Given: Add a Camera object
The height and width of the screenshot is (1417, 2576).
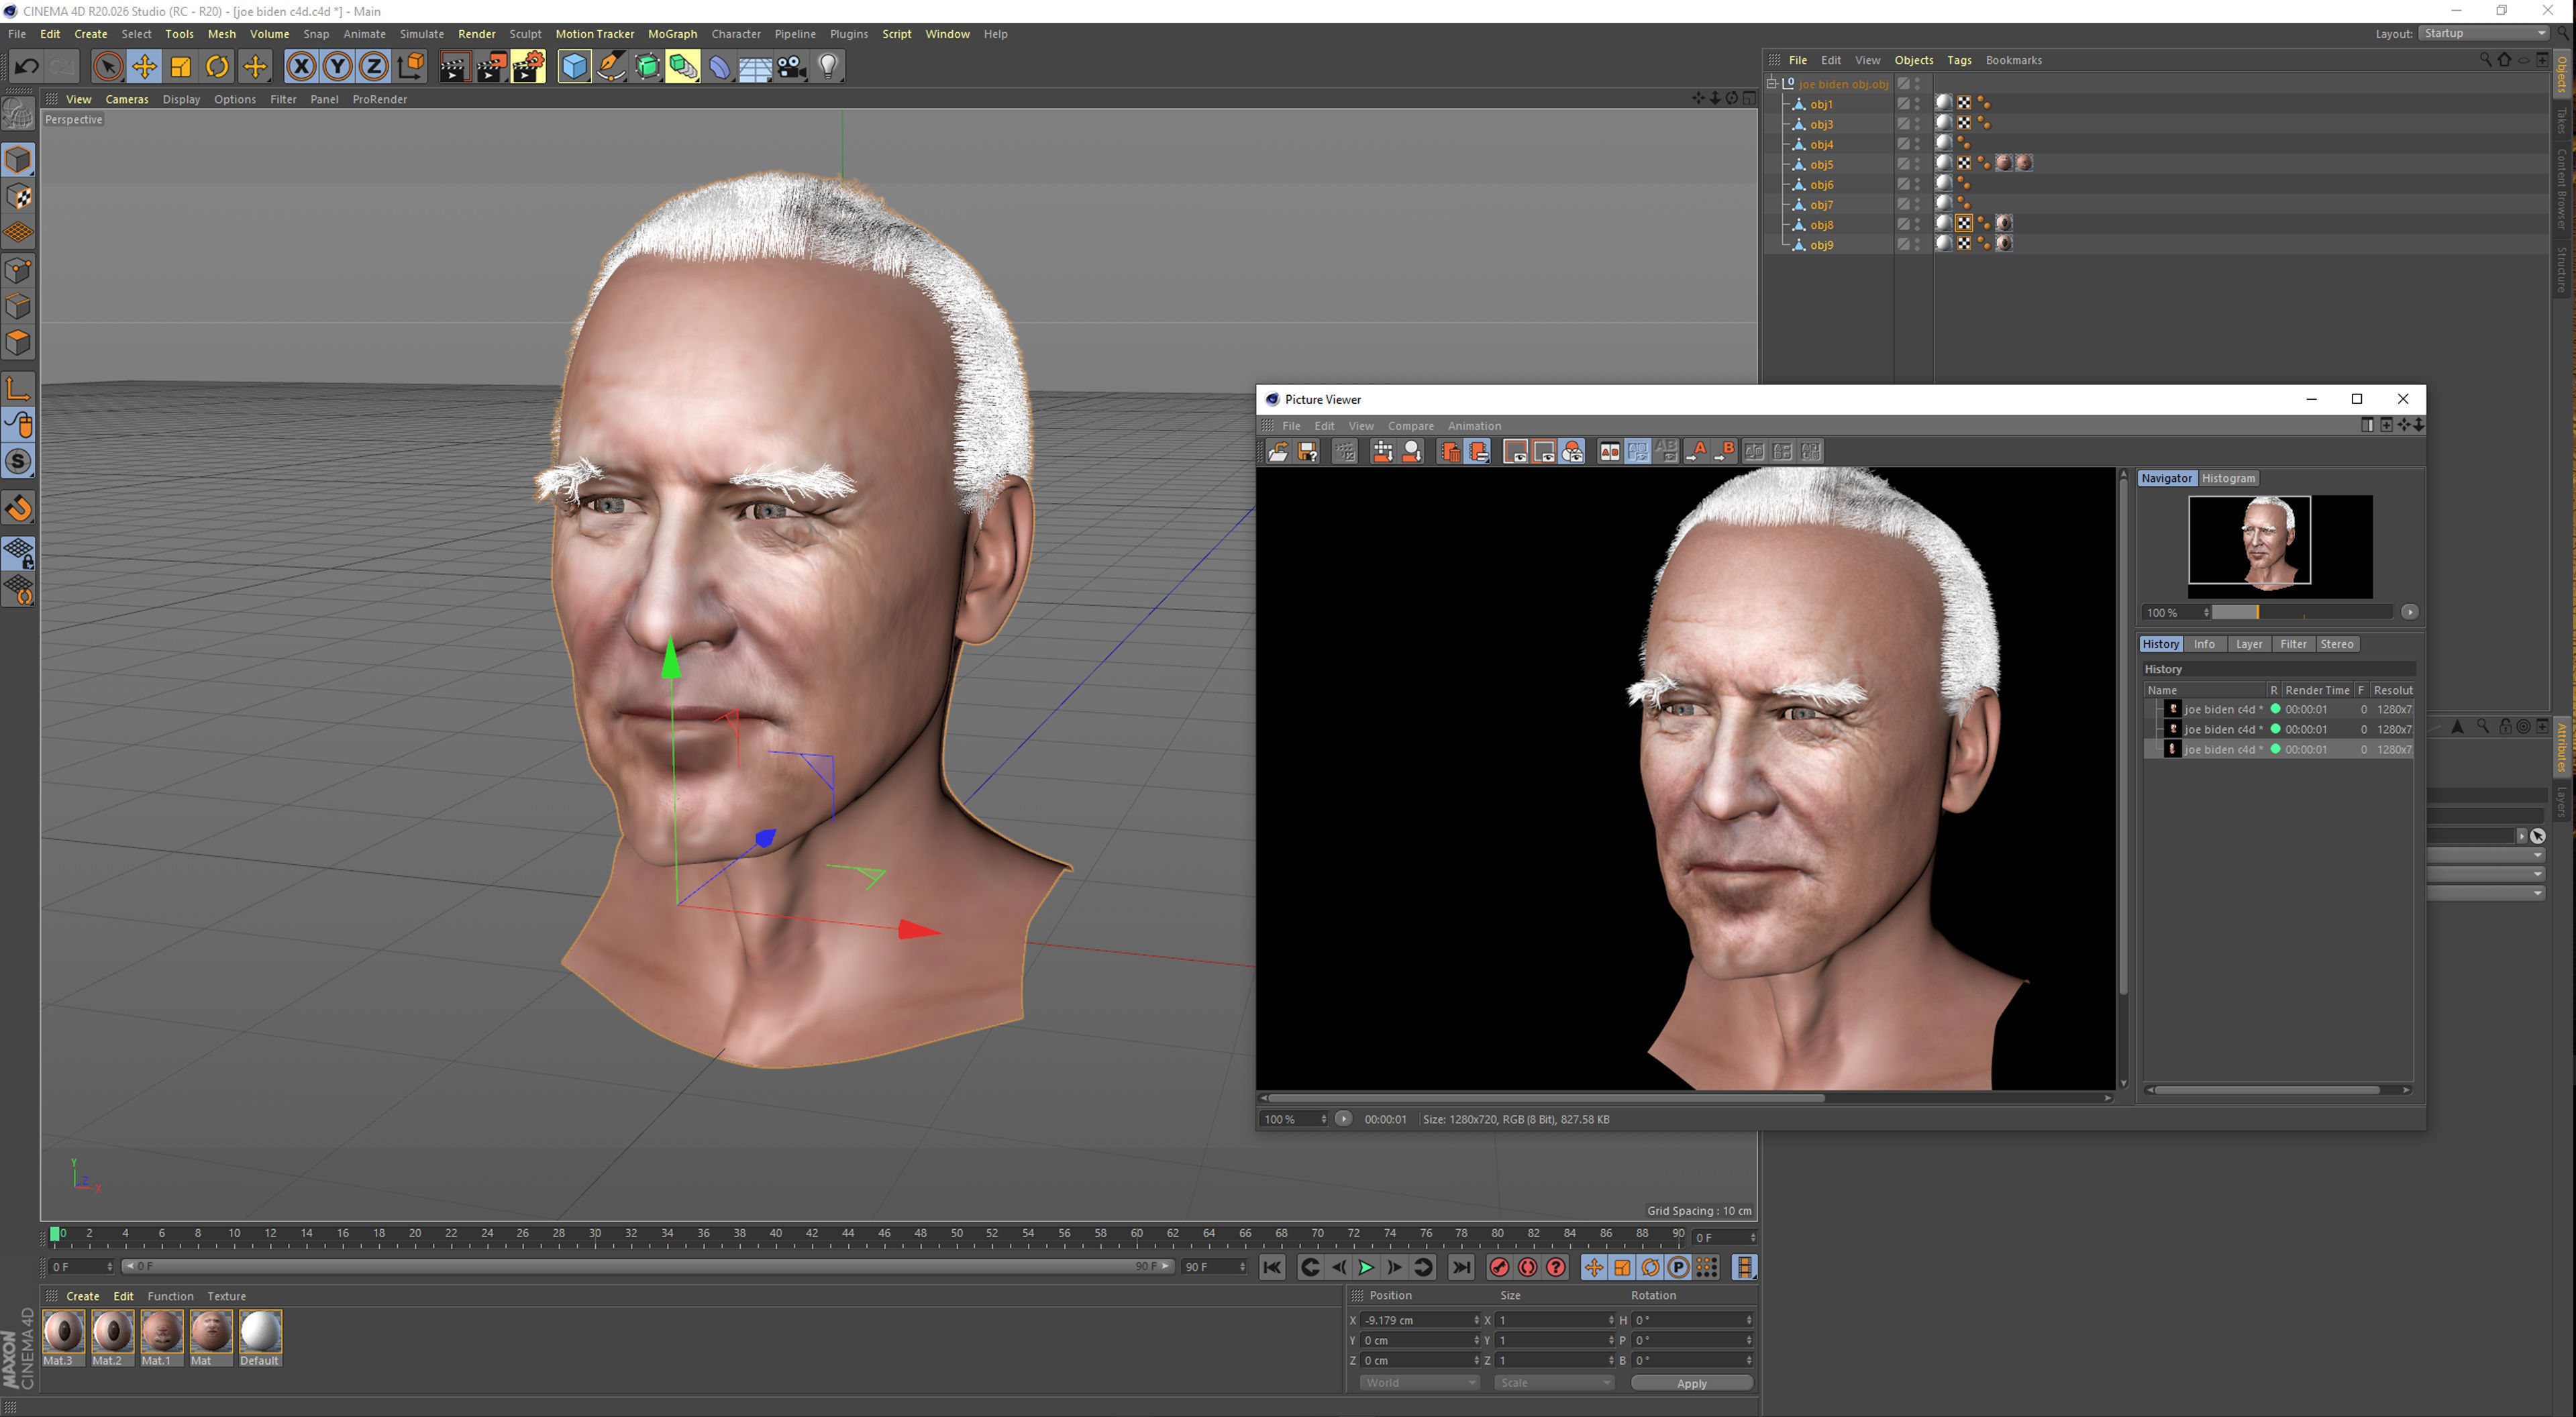Looking at the screenshot, I should 792,67.
